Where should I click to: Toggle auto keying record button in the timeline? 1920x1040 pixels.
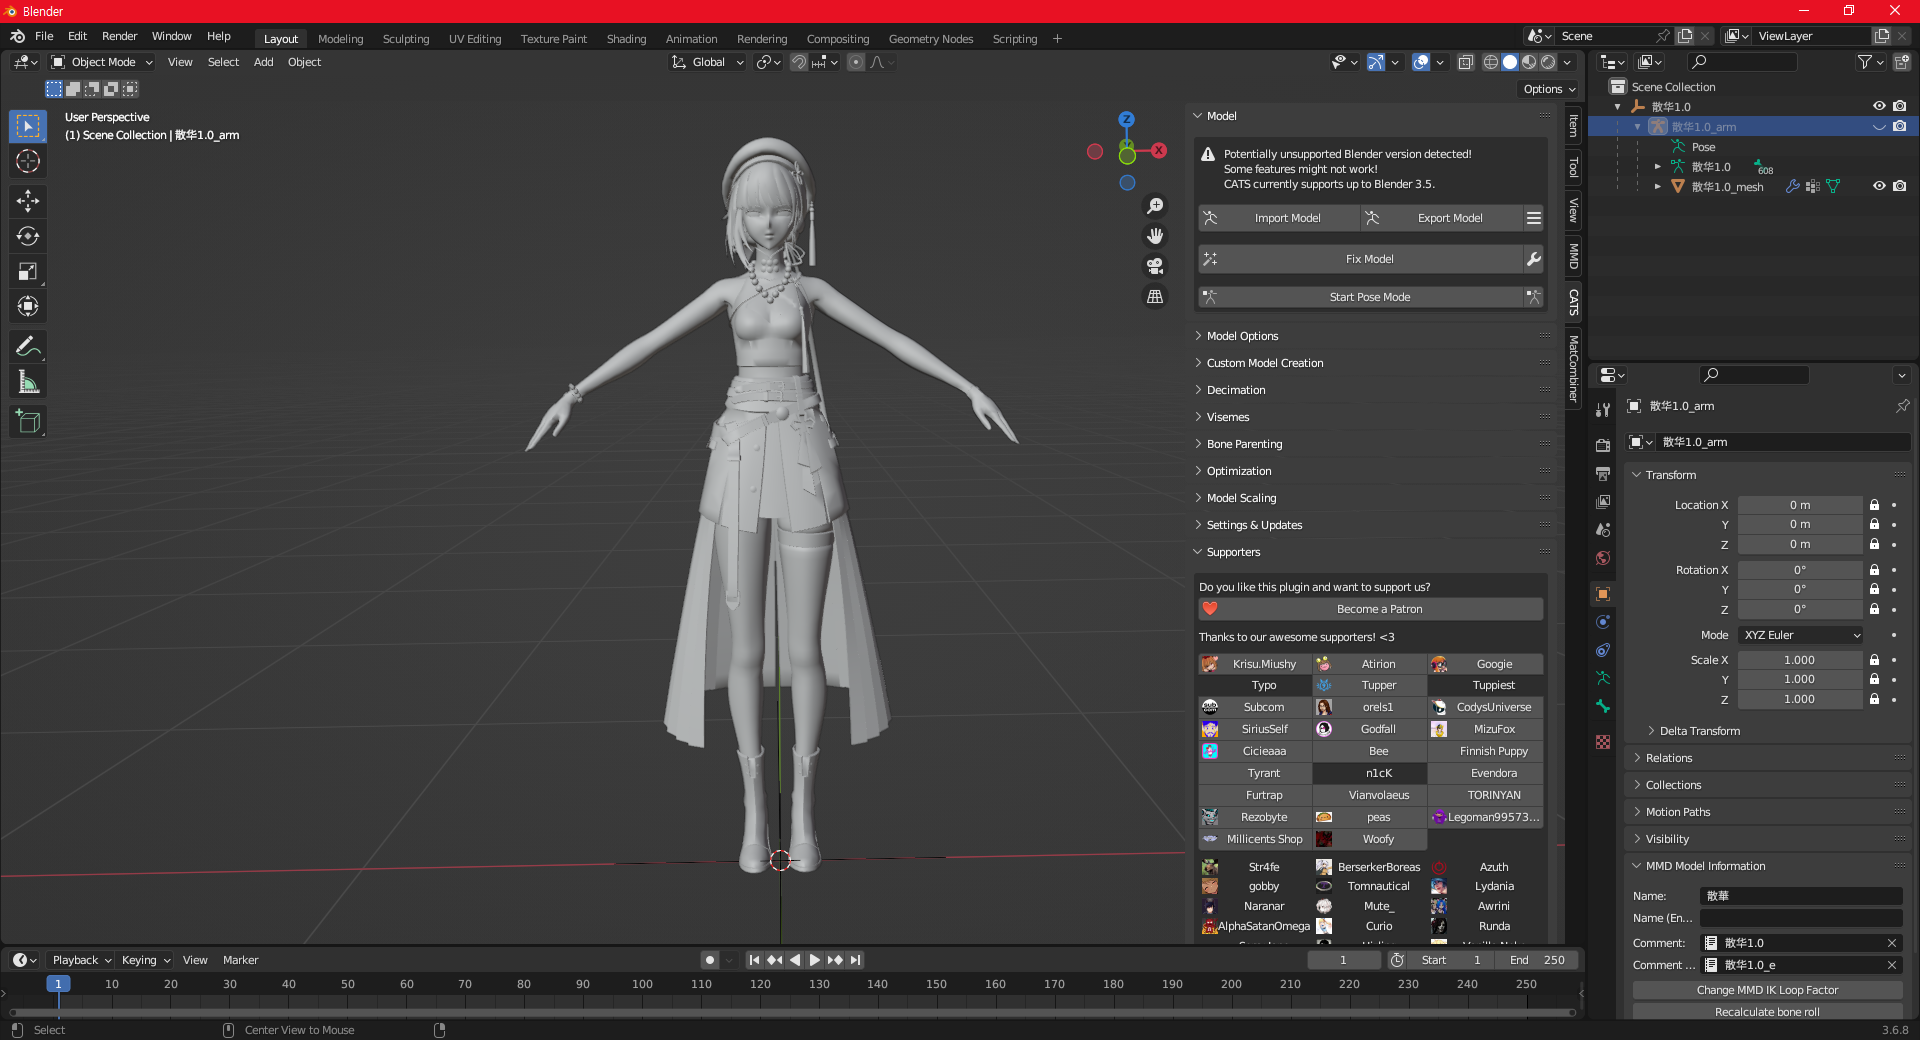pyautogui.click(x=710, y=960)
